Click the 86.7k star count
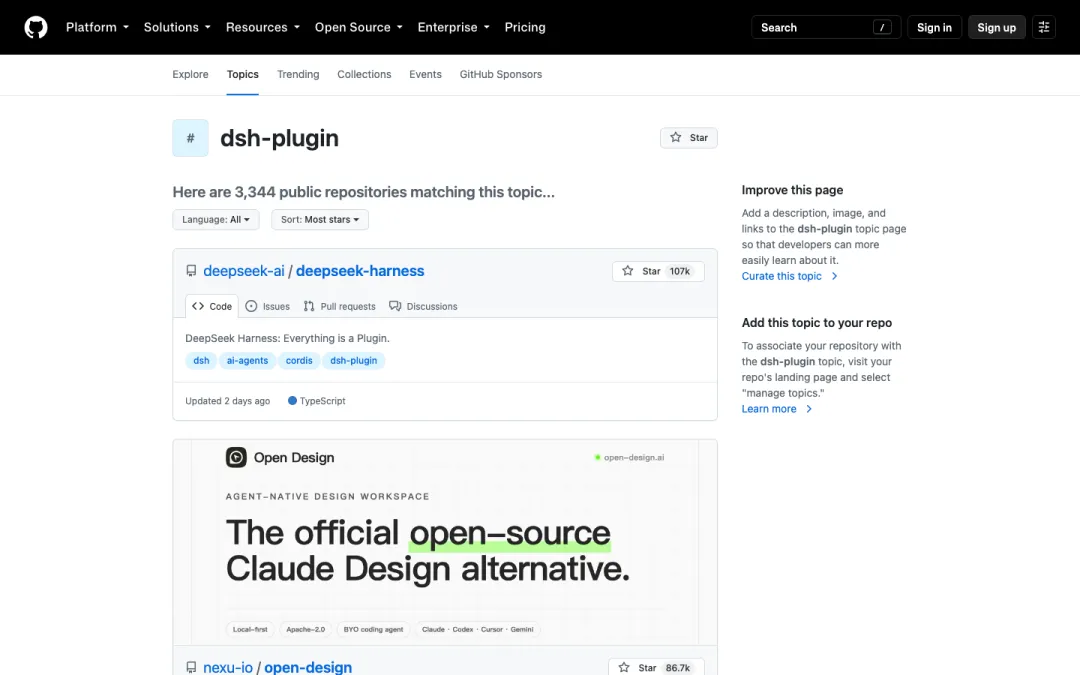This screenshot has width=1080, height=675. [678, 668]
